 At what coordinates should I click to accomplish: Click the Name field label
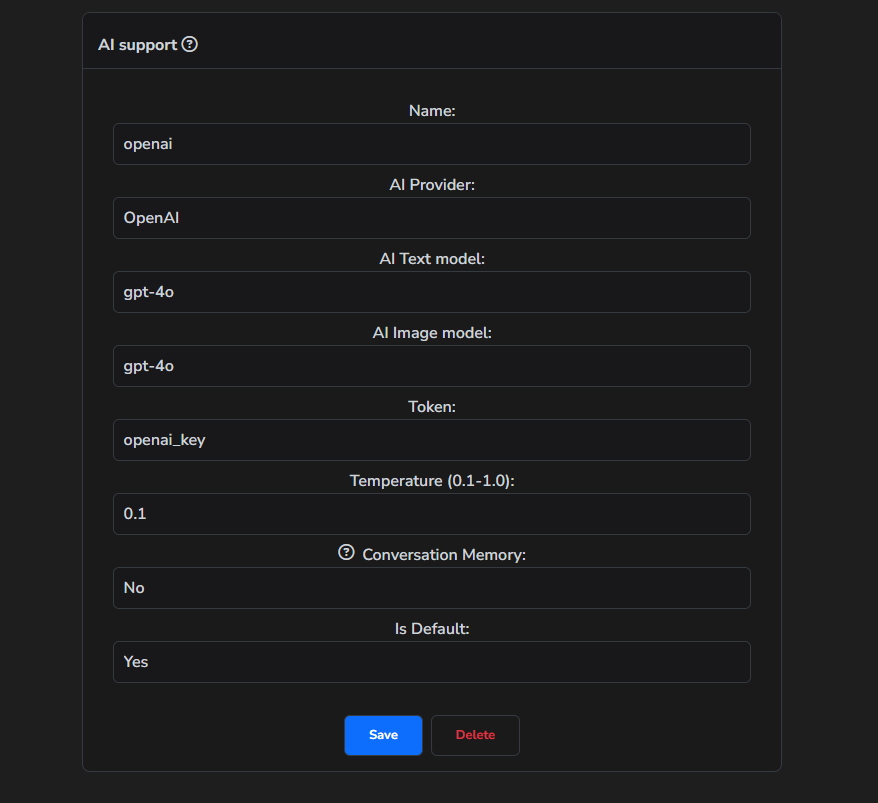tap(431, 111)
